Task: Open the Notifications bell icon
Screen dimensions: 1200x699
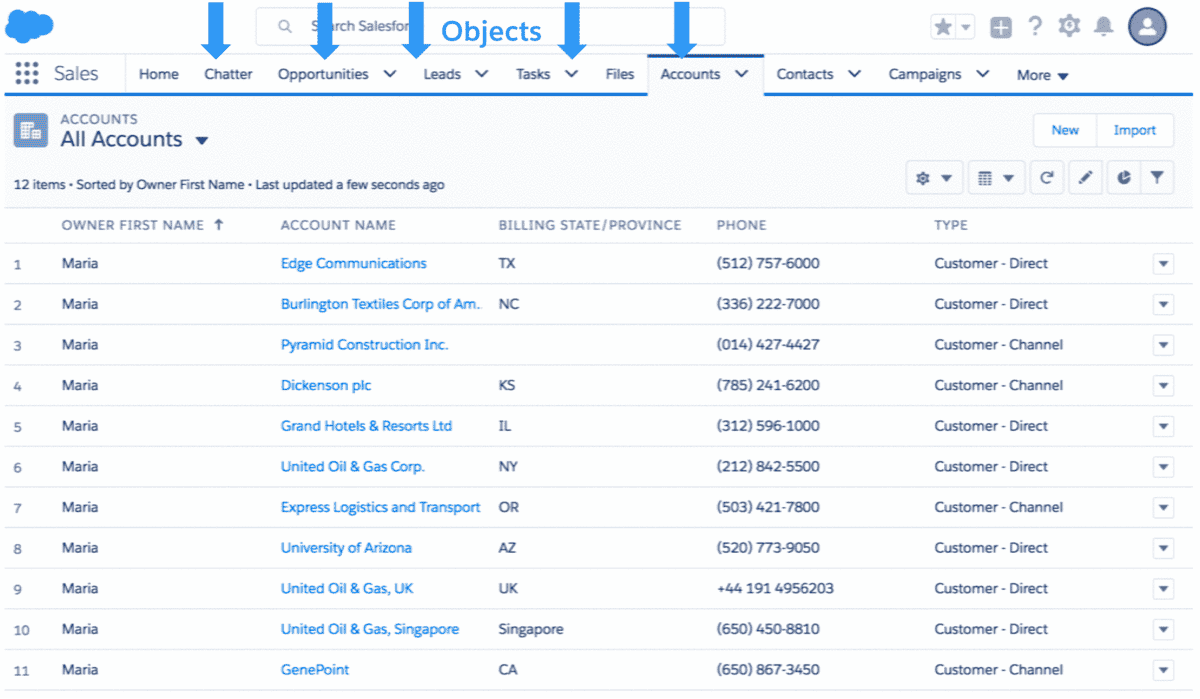Action: click(x=1103, y=27)
